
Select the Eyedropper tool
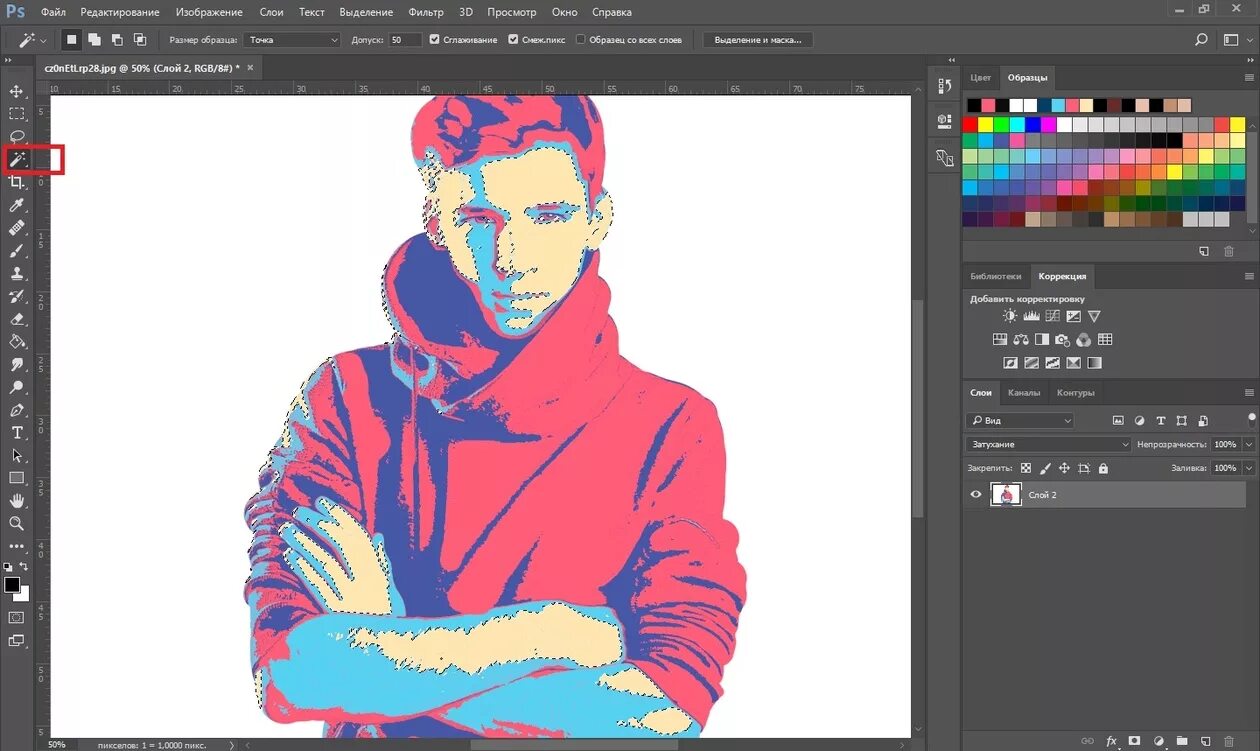click(17, 205)
